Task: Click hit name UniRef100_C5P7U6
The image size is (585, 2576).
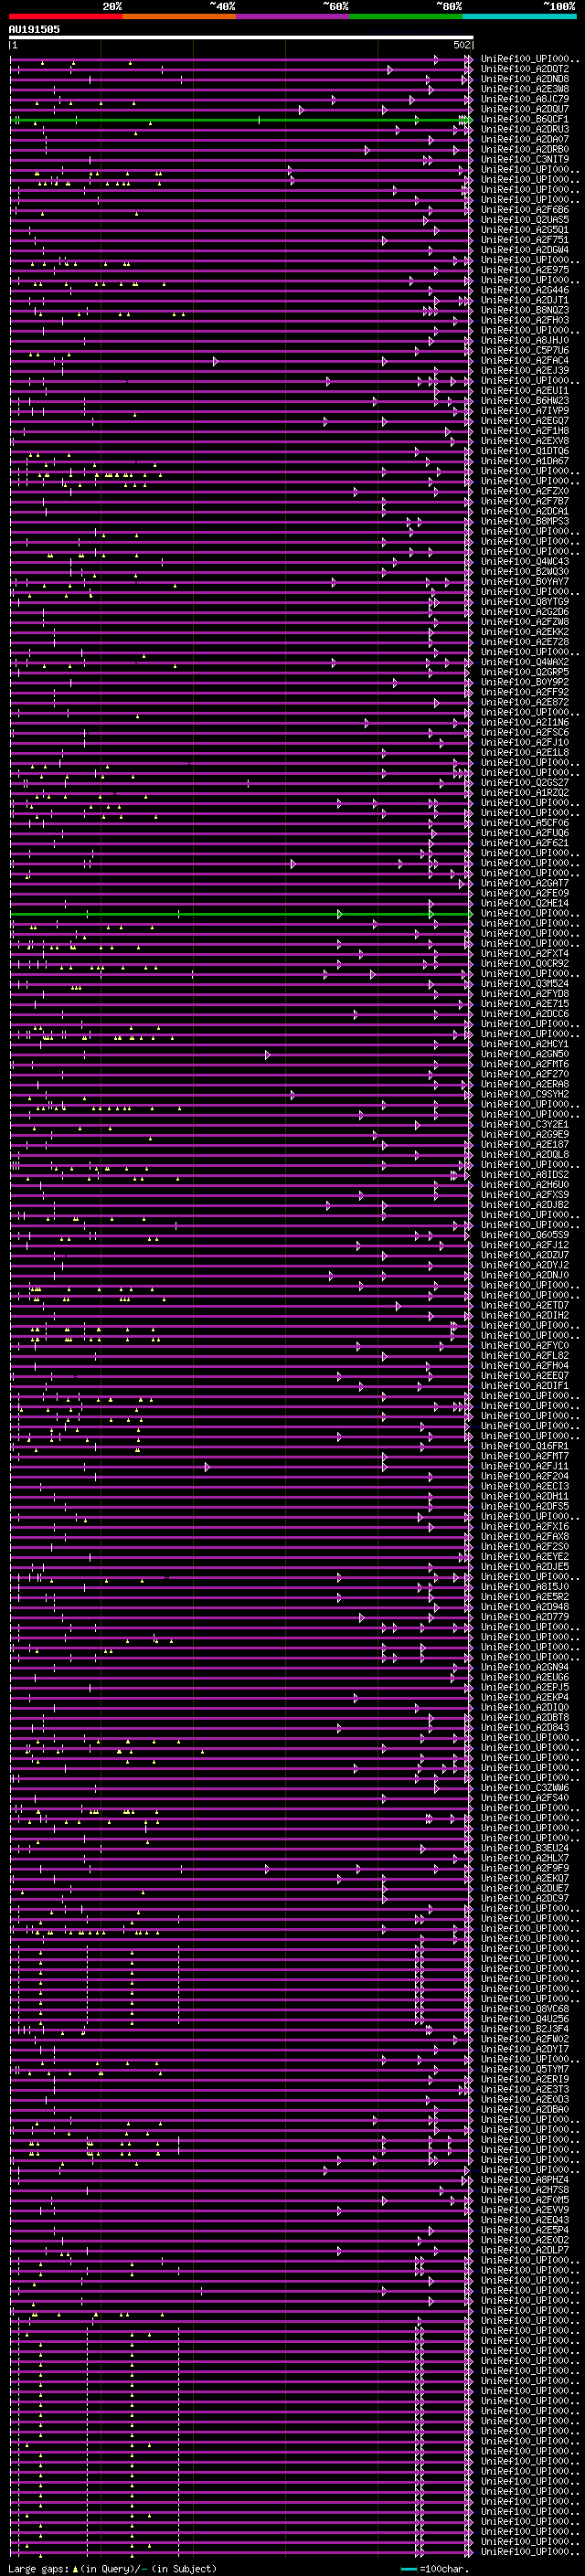Action: (525, 350)
